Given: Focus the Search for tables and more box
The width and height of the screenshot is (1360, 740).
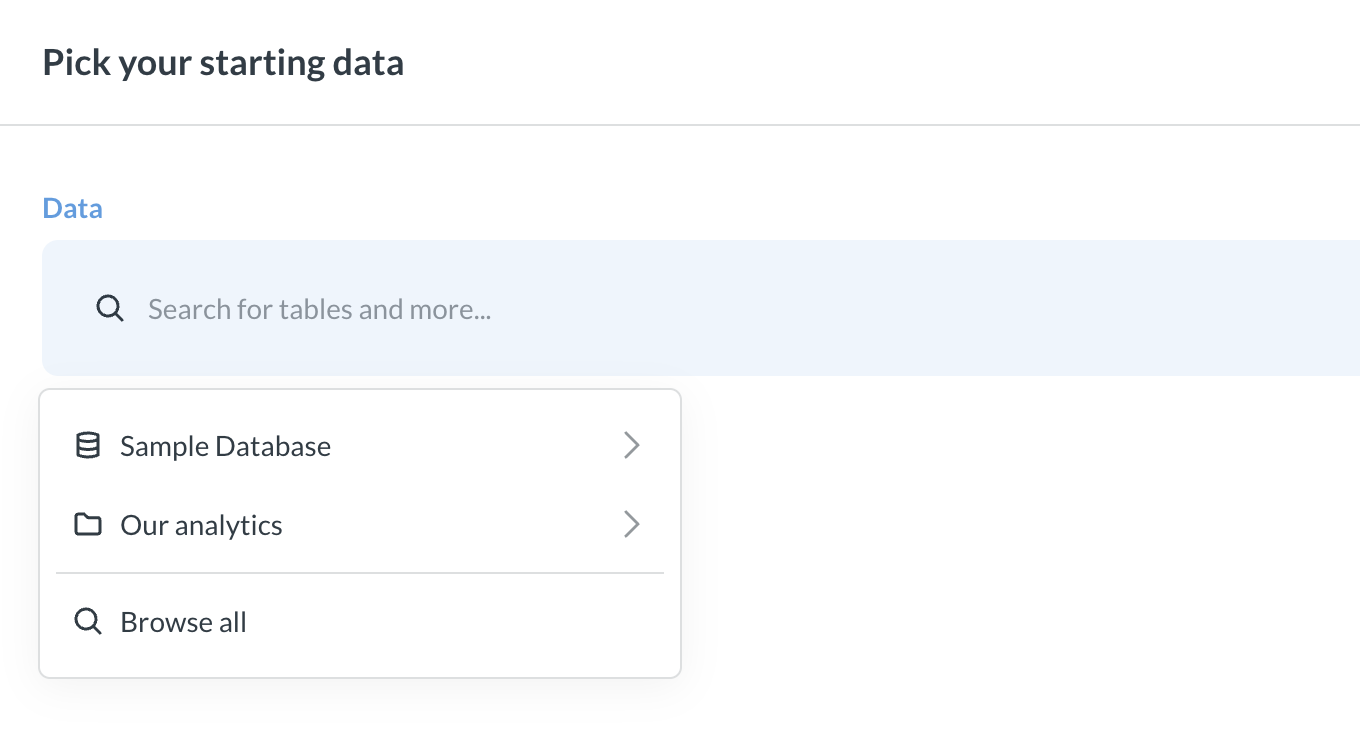Looking at the screenshot, I should pos(320,309).
